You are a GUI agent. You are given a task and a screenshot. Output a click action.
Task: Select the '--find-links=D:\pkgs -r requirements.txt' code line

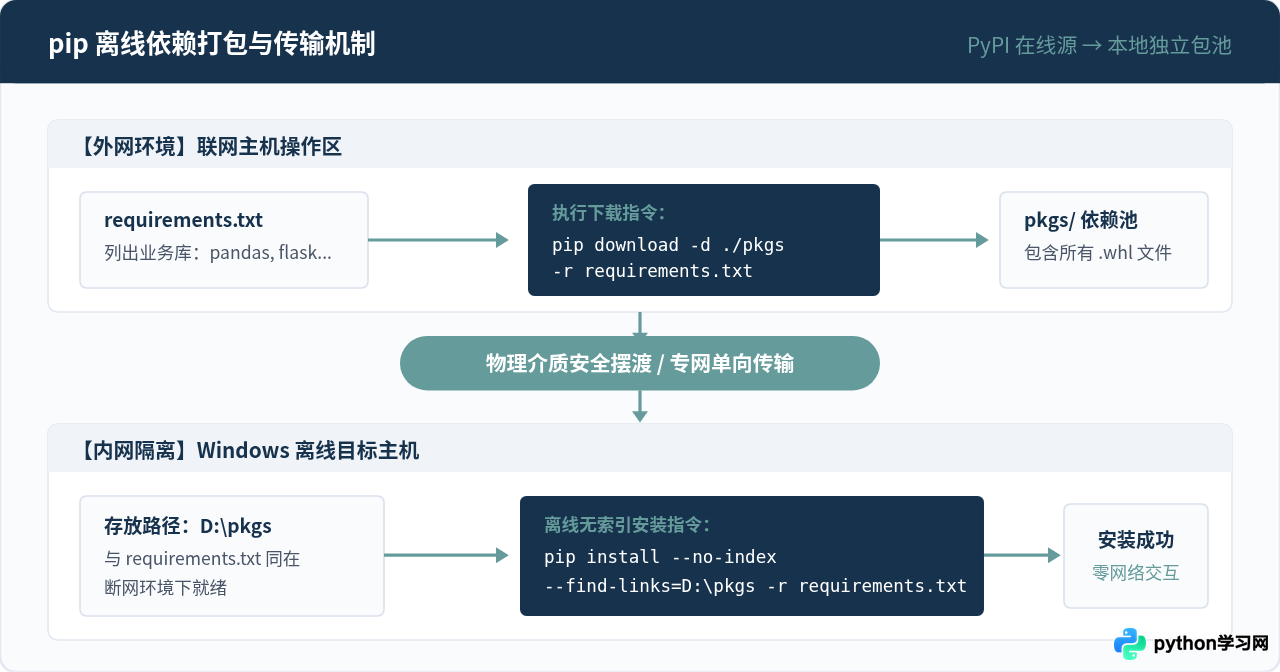[x=755, y=586]
